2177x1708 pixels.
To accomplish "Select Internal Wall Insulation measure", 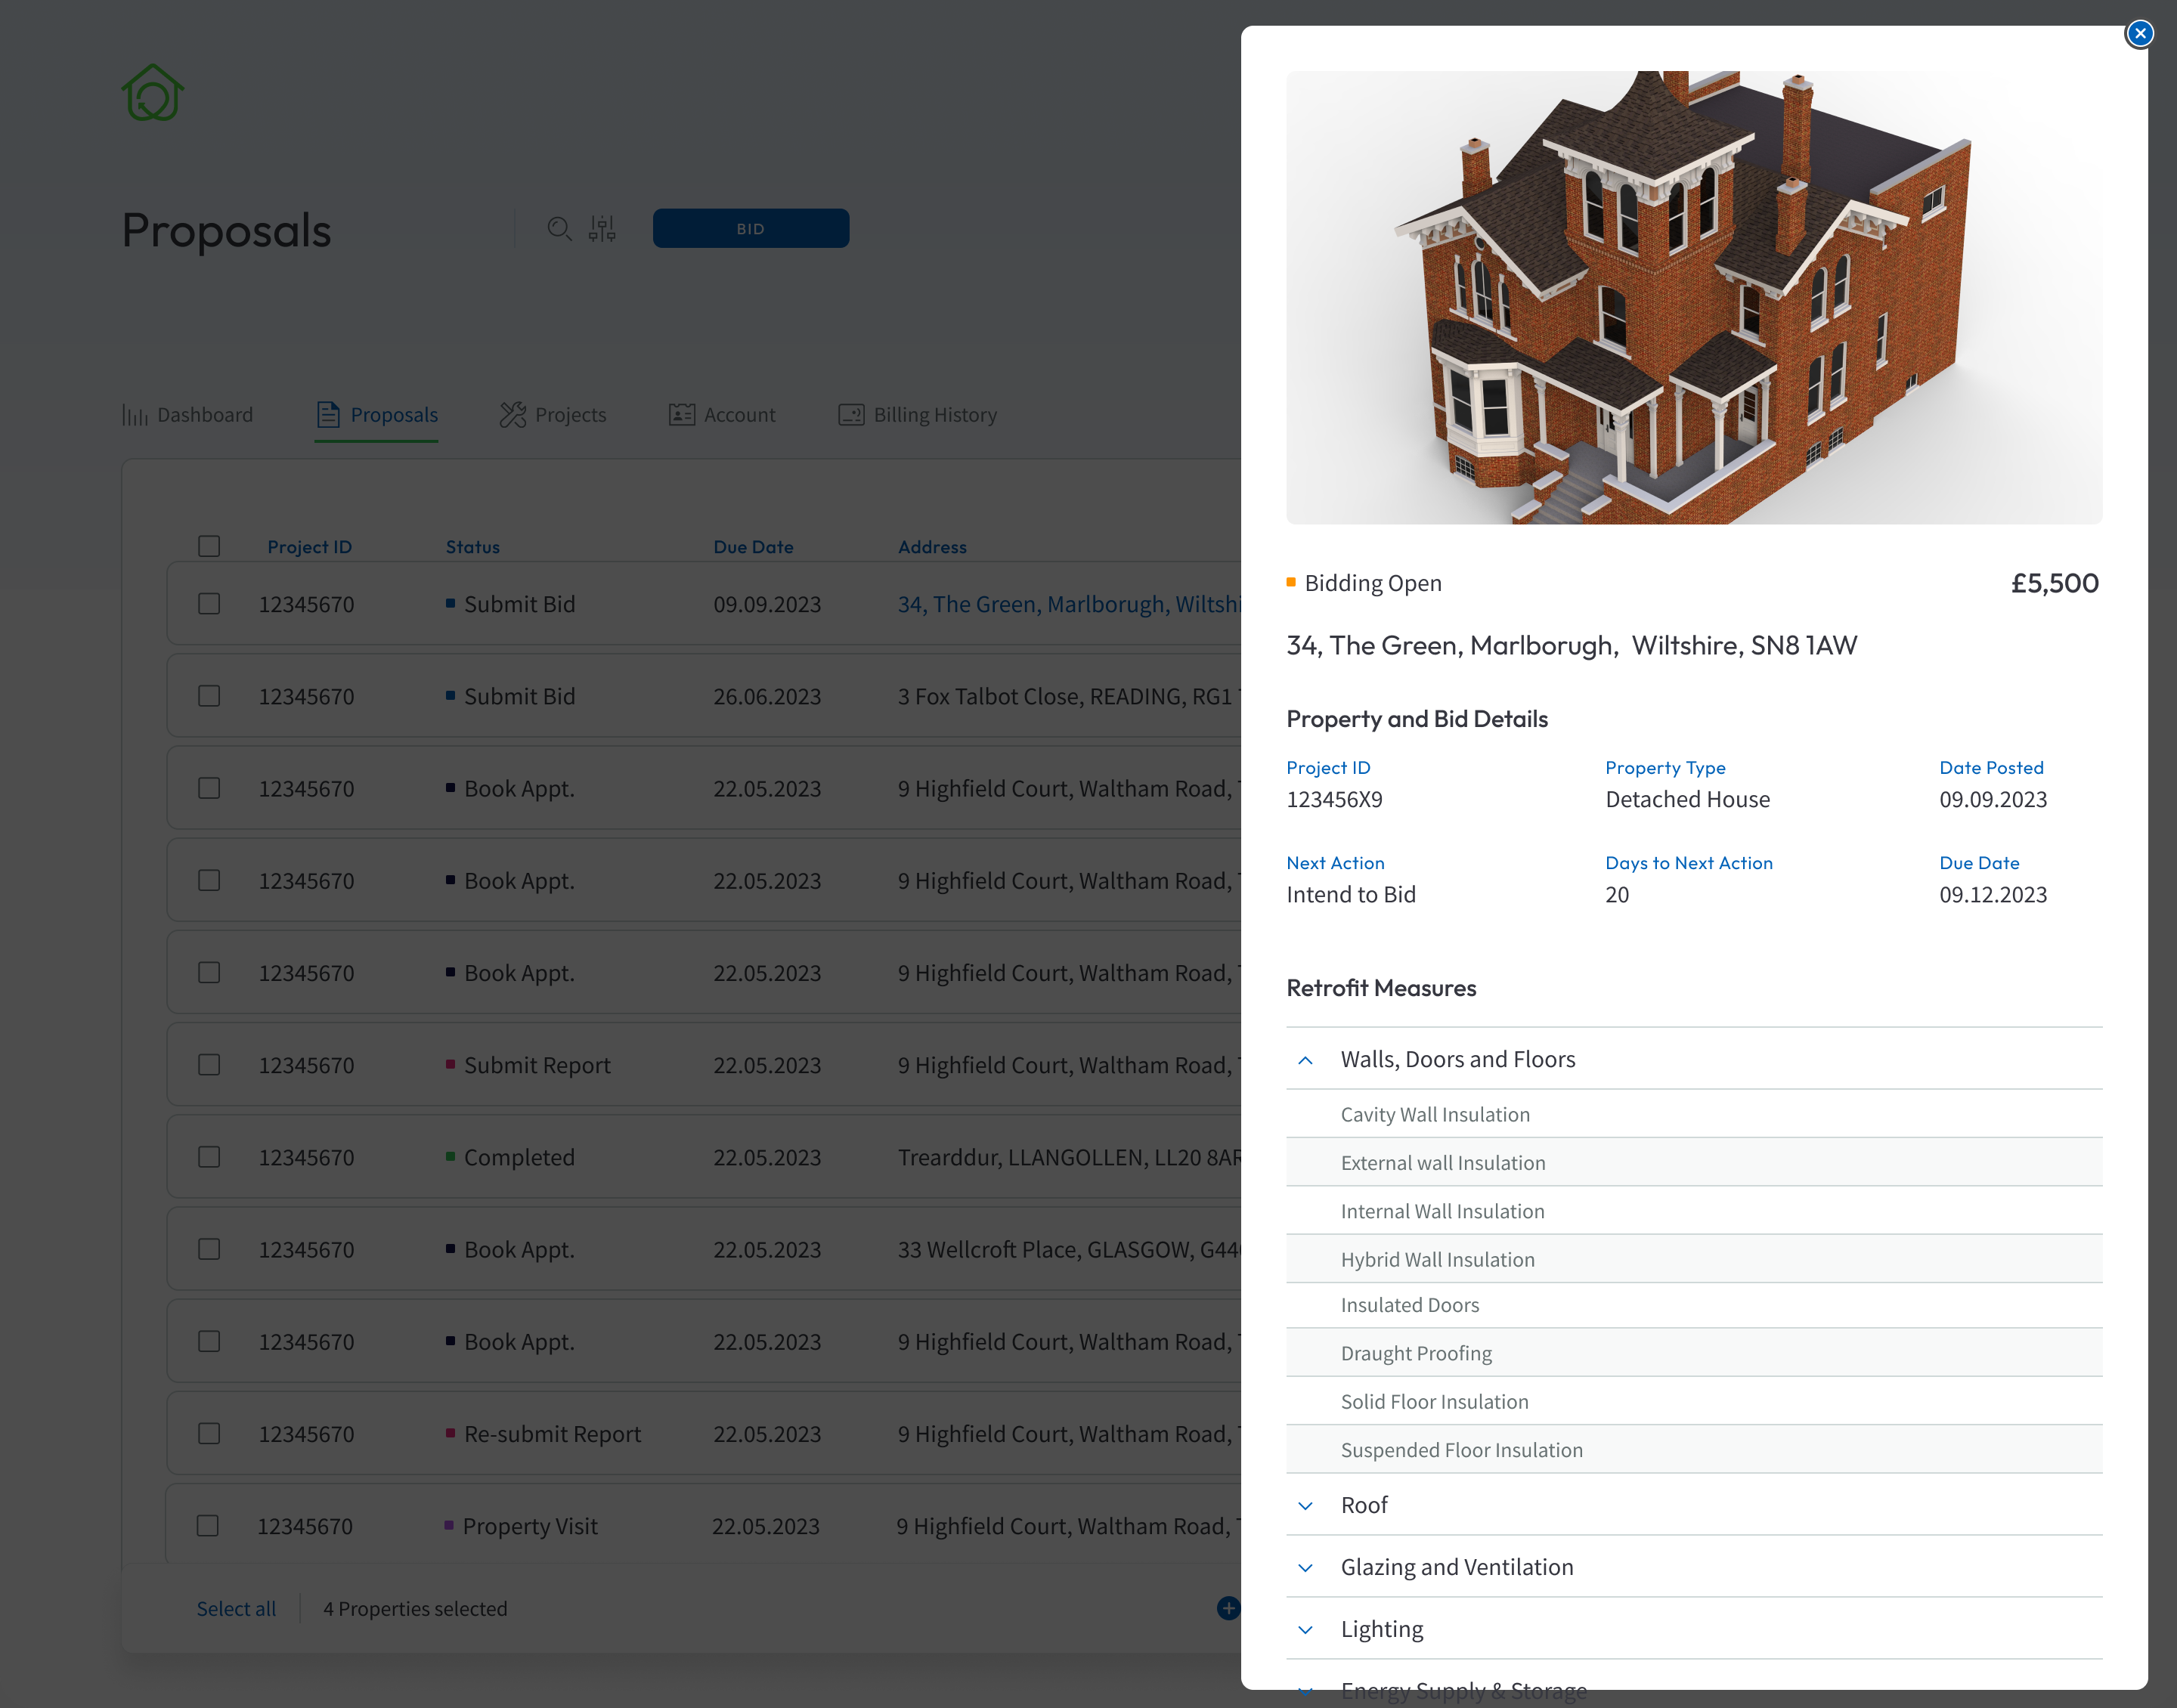I will coord(1694,1211).
